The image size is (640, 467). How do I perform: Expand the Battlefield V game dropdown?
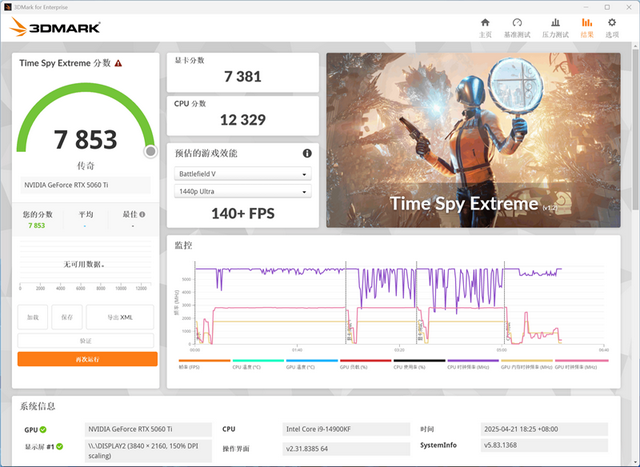click(243, 173)
